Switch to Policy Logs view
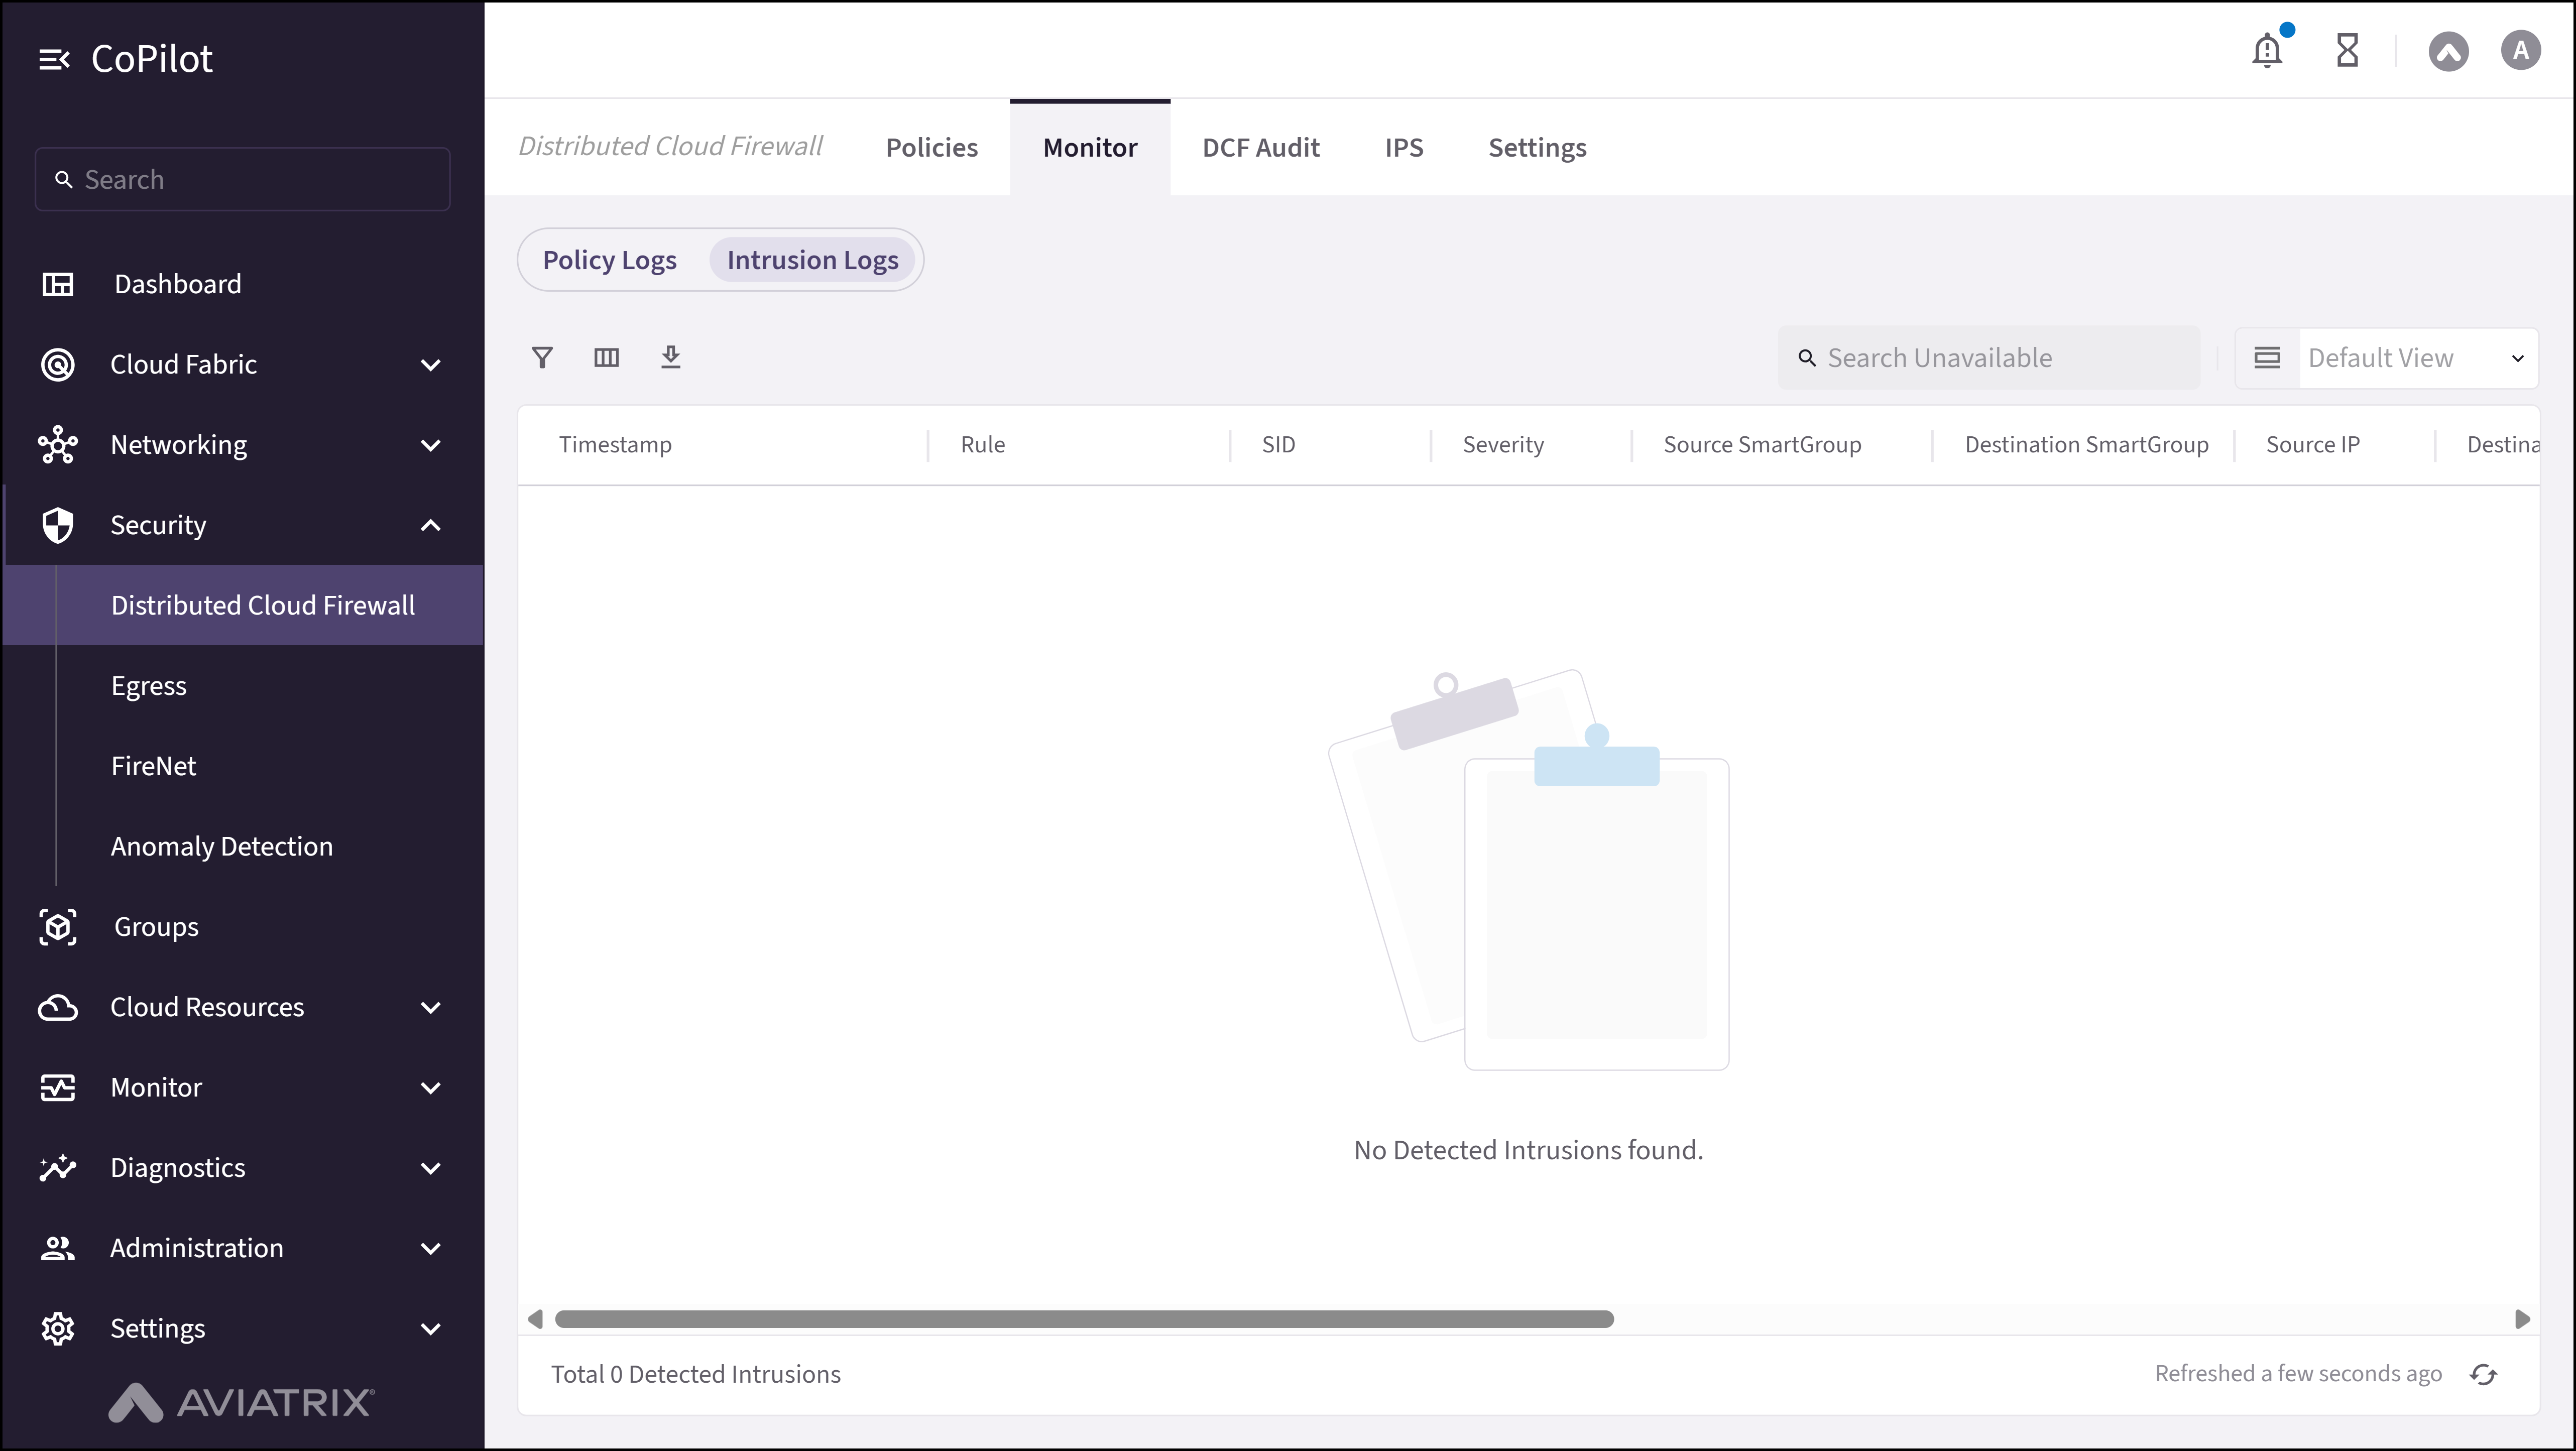 [x=610, y=259]
